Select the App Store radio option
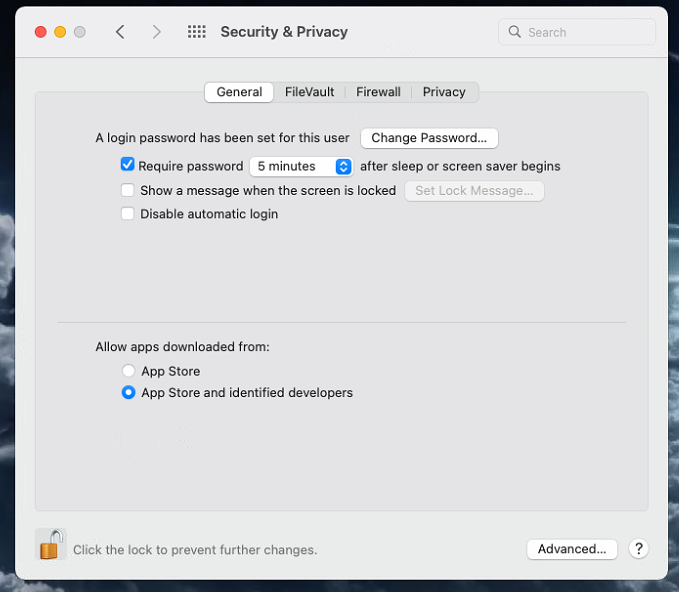The image size is (679, 592). tap(128, 371)
